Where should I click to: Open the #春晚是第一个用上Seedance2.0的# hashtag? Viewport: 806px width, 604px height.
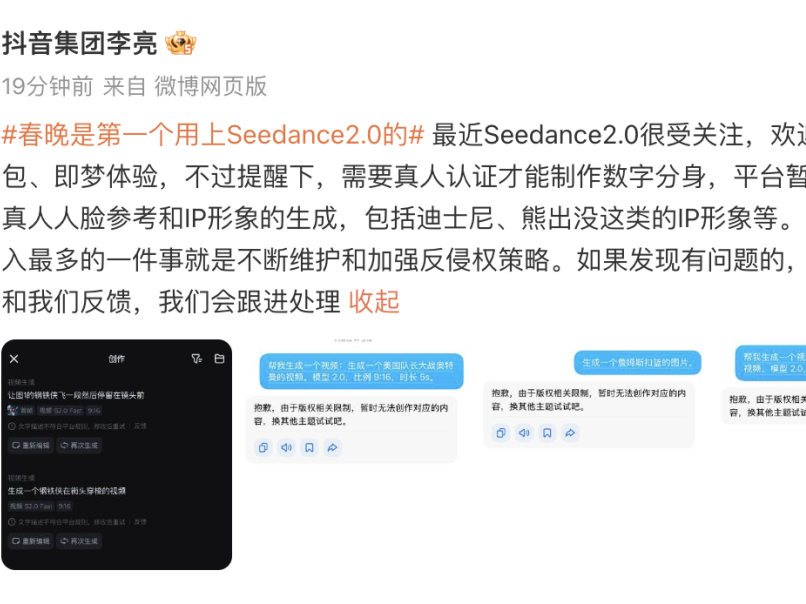point(213,134)
